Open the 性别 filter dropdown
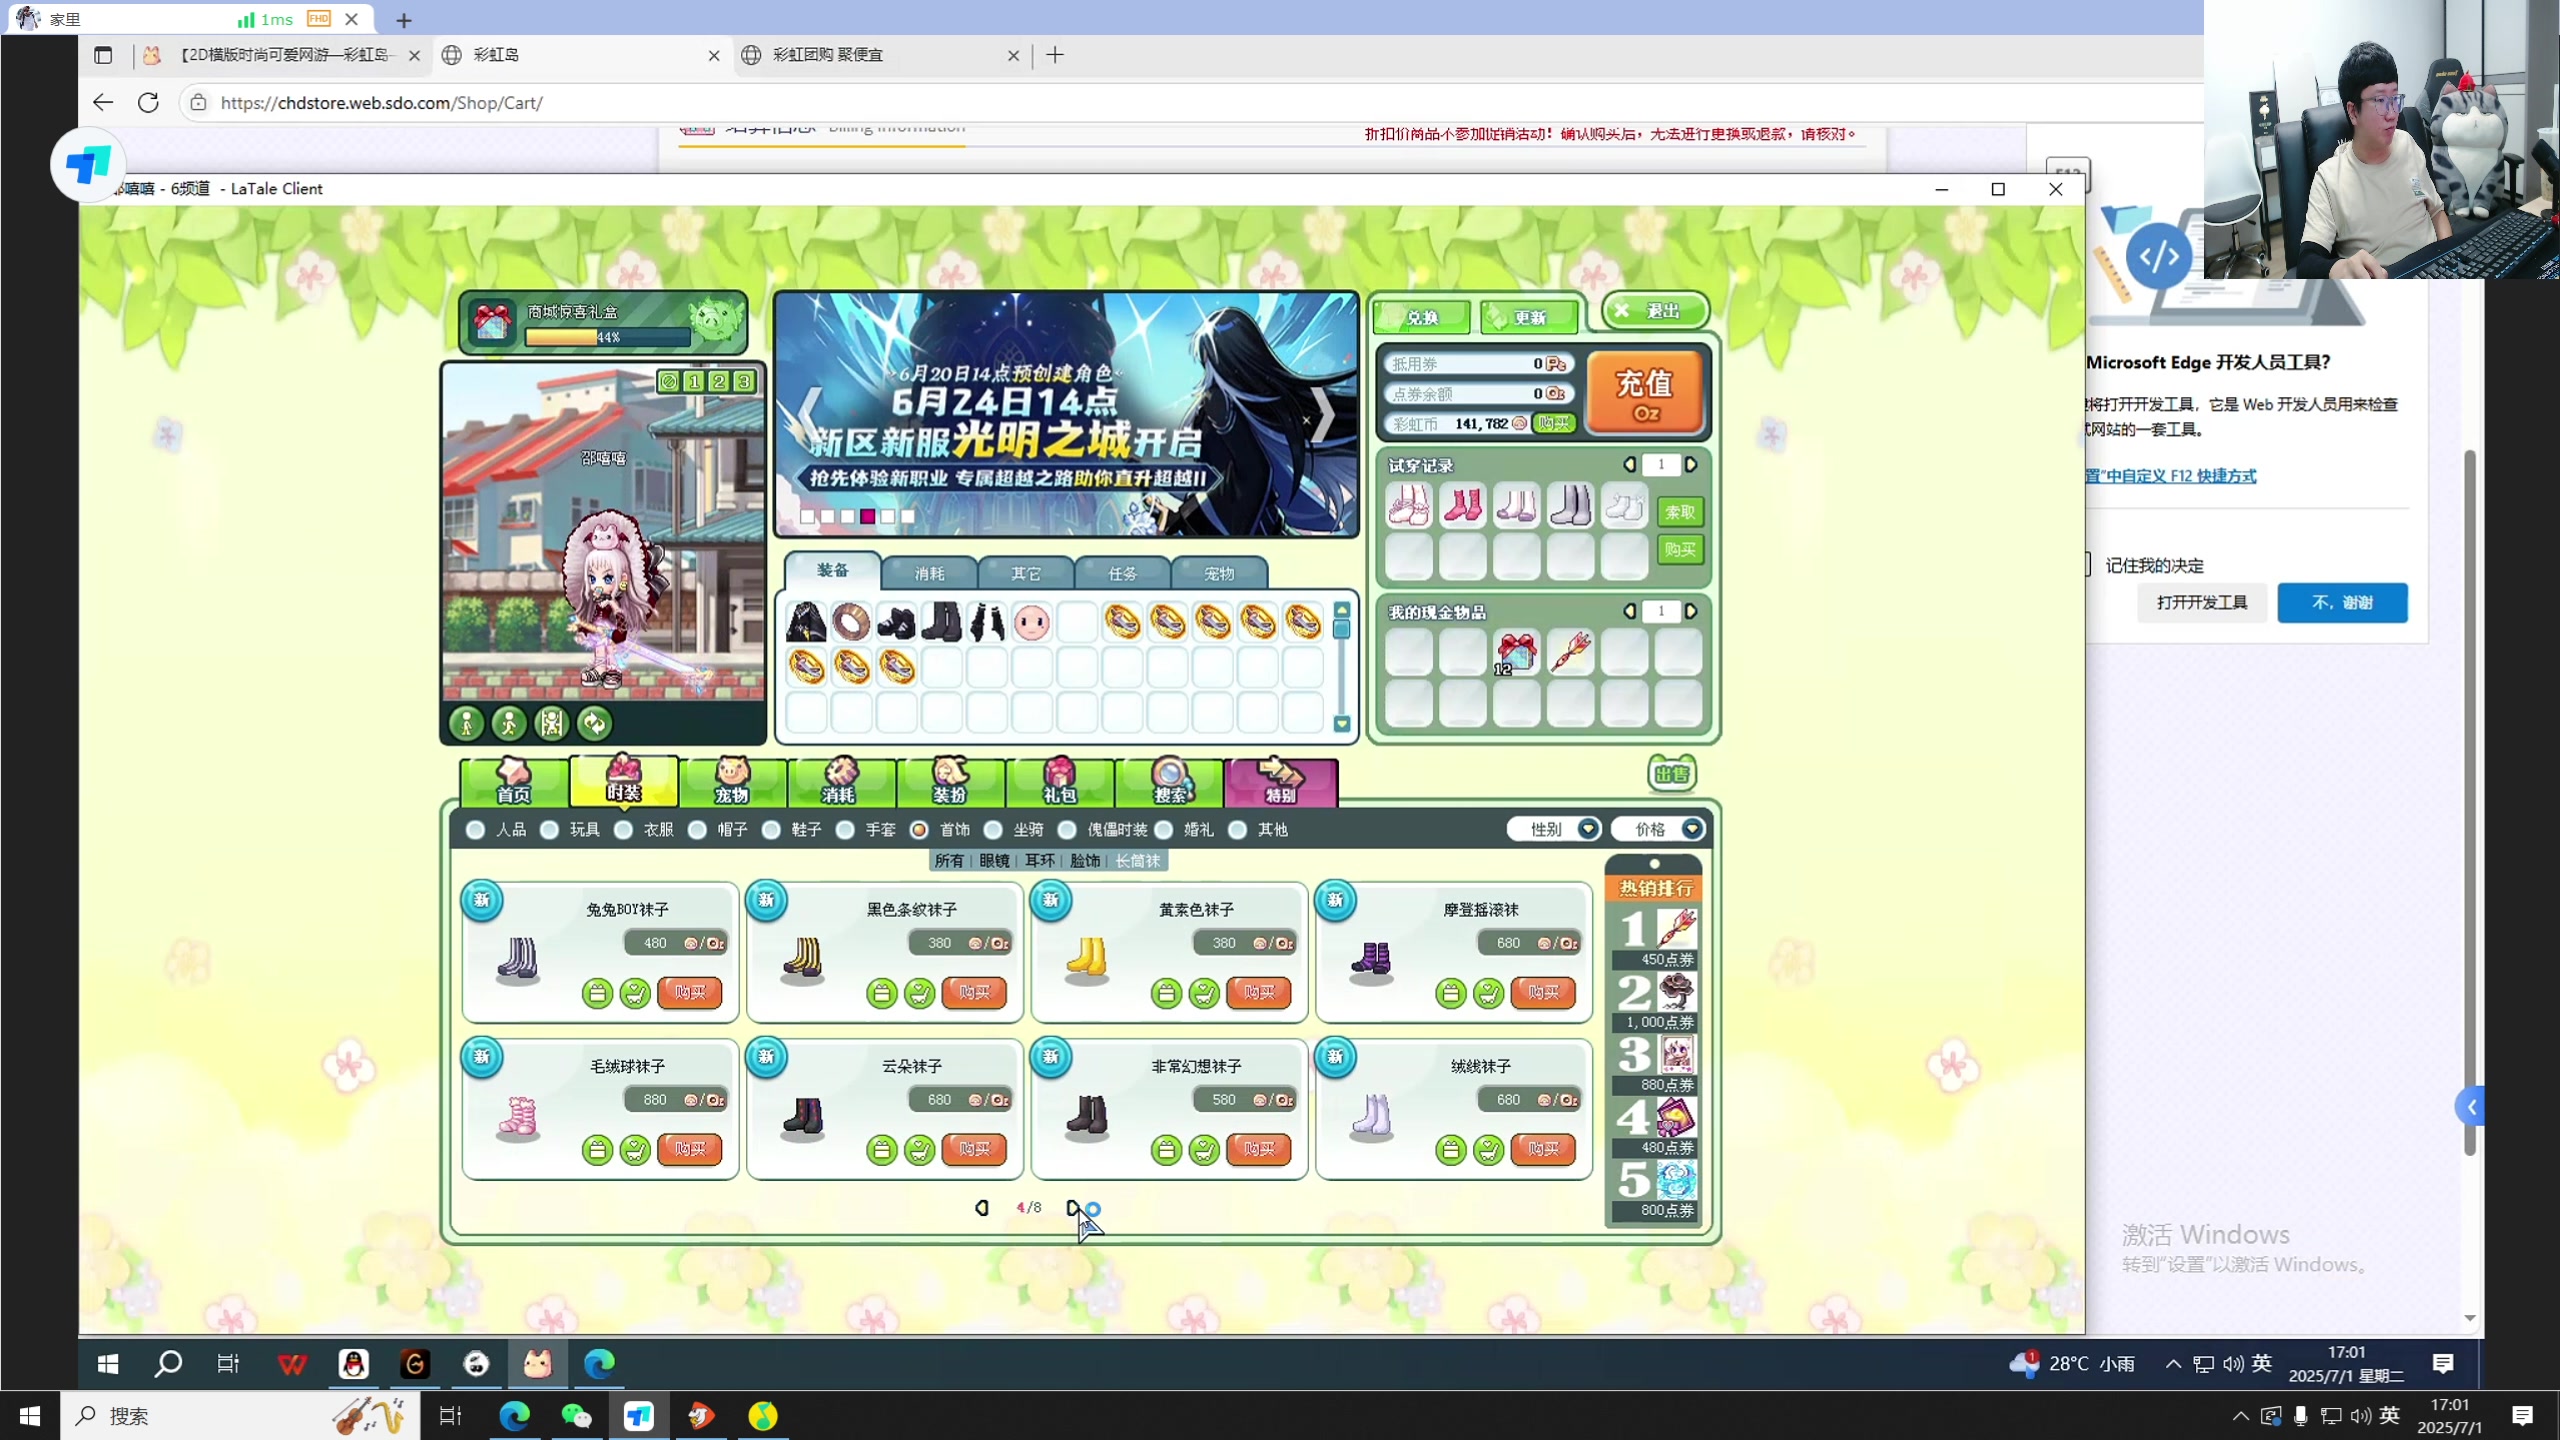The image size is (2560, 1440). click(x=1555, y=829)
